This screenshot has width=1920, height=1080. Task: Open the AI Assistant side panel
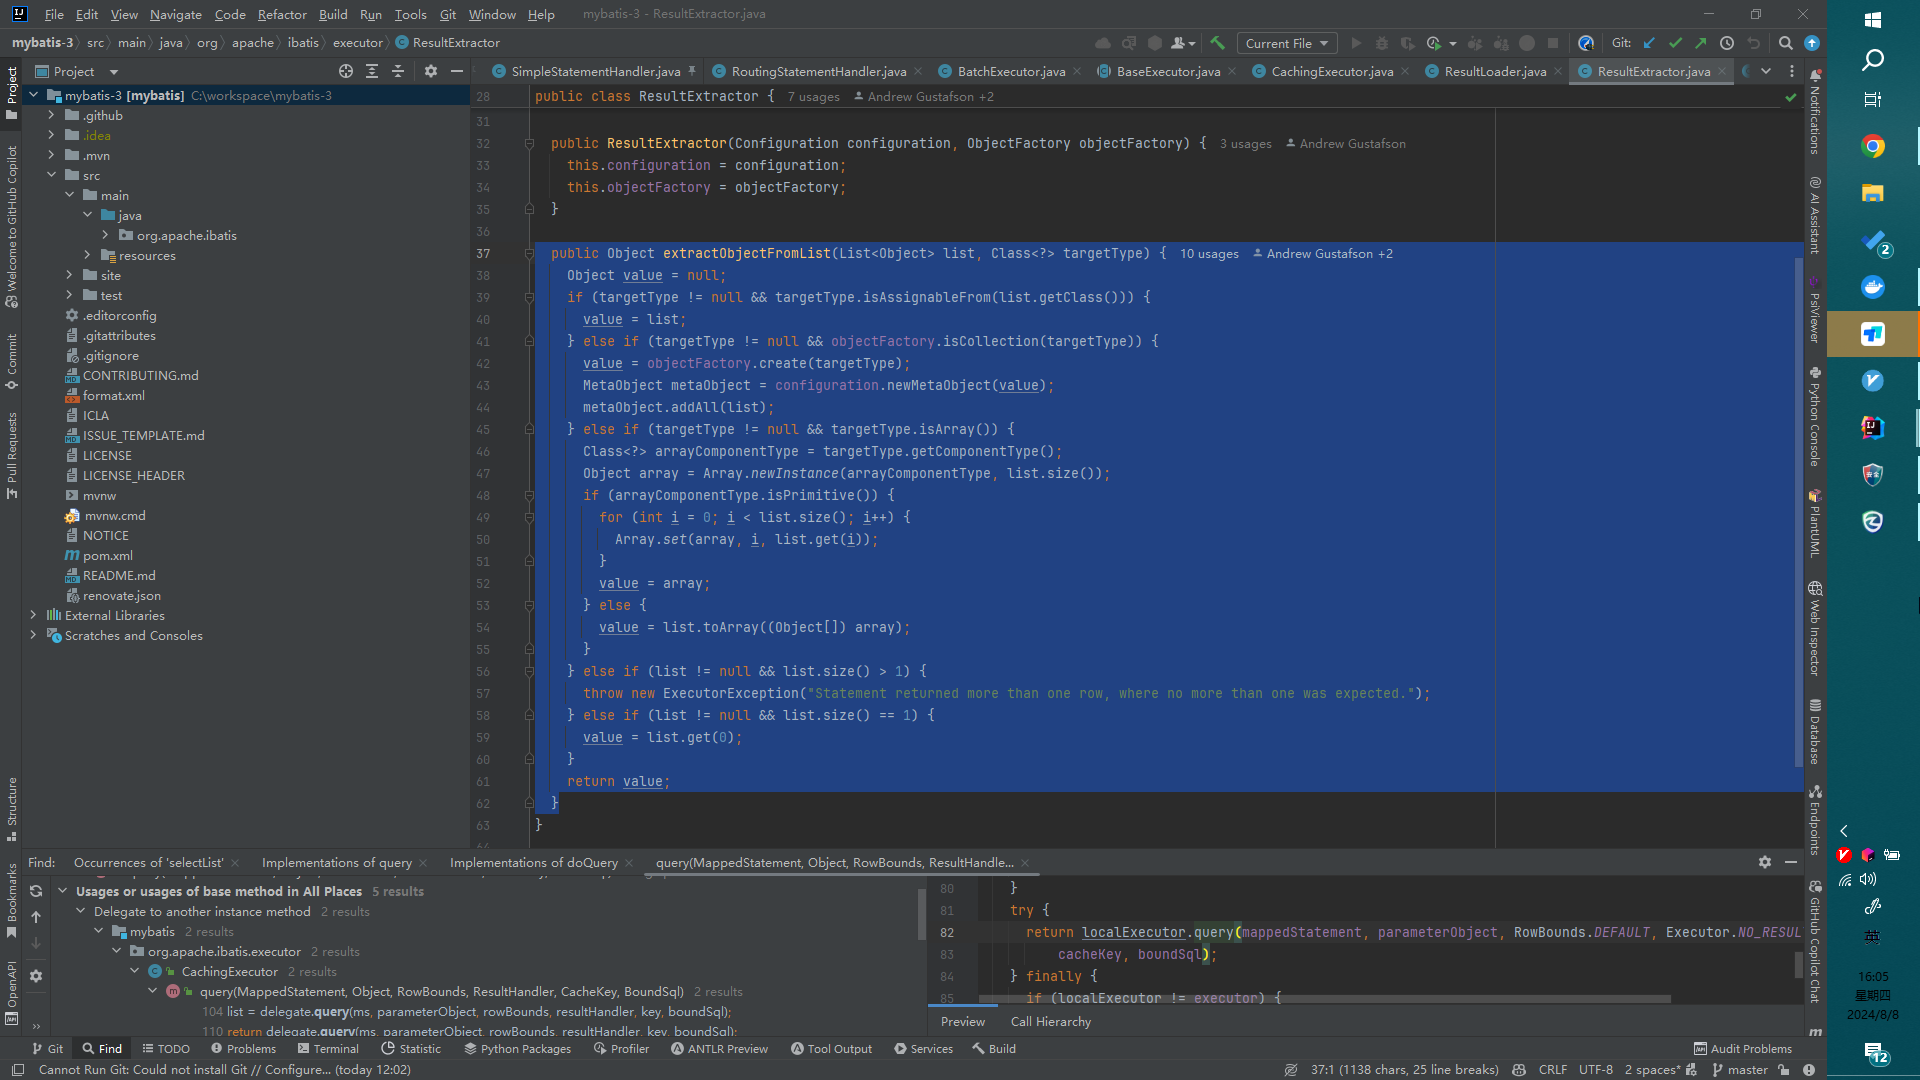(1815, 216)
